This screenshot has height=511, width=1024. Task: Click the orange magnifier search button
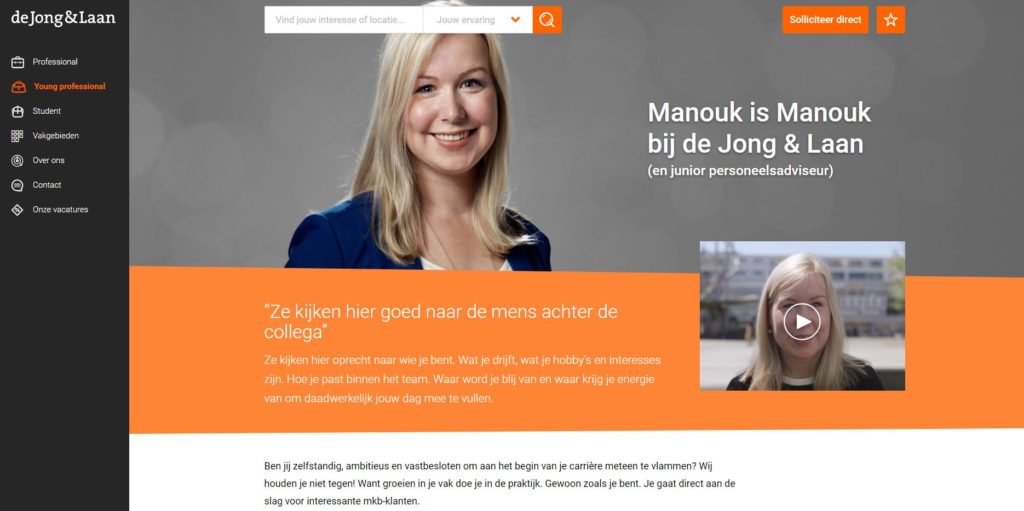tap(547, 20)
